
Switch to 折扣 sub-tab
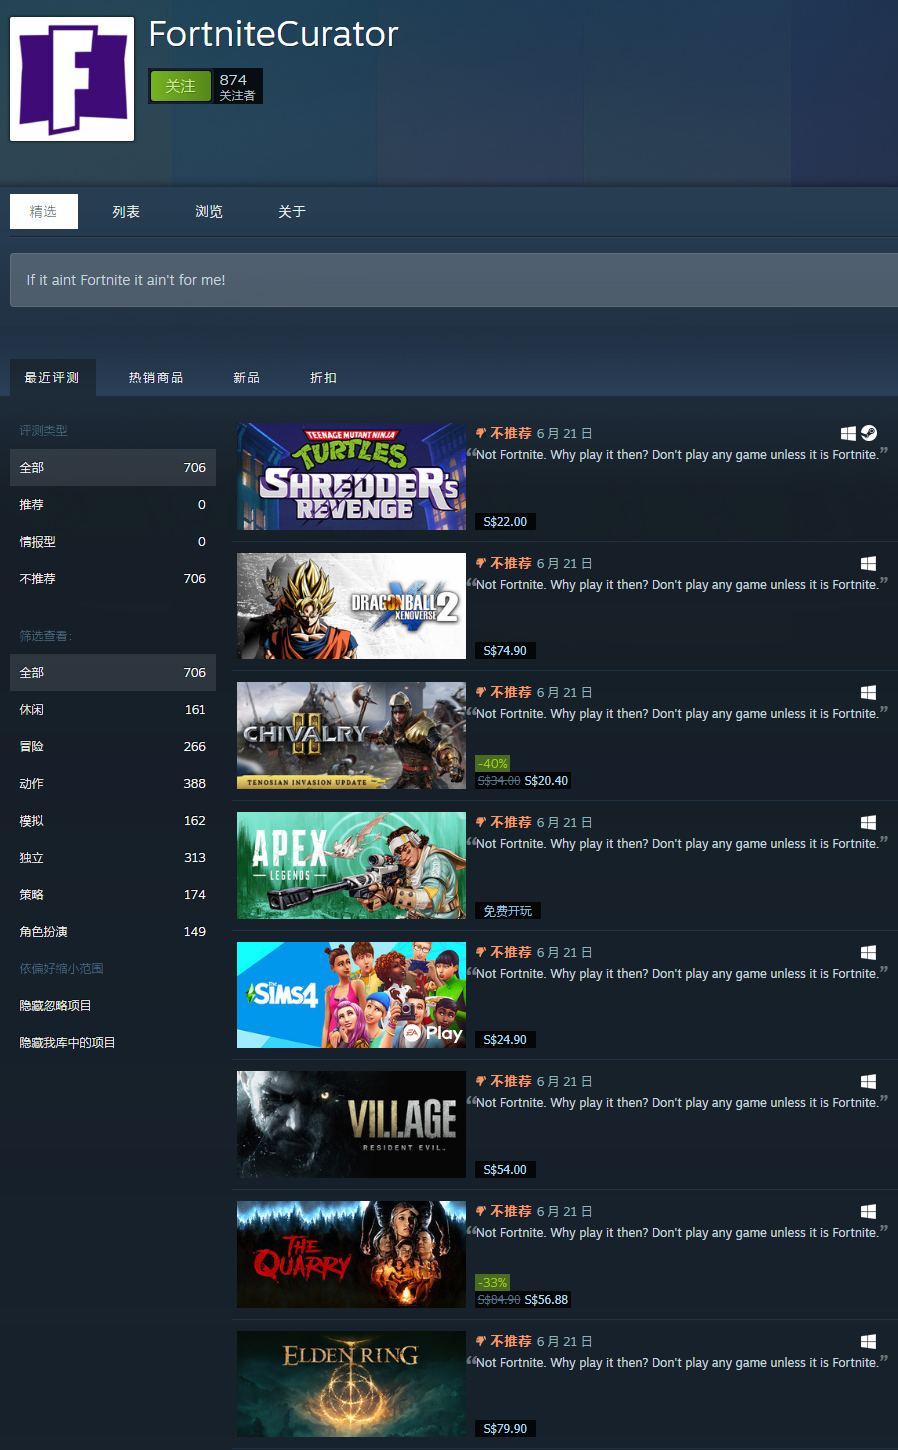(x=324, y=377)
